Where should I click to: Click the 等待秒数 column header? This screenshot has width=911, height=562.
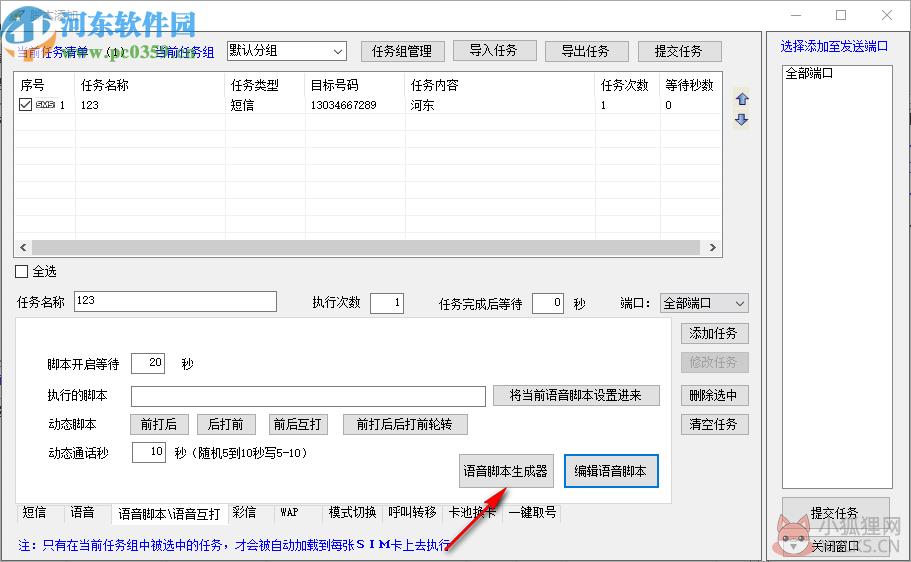tap(691, 85)
